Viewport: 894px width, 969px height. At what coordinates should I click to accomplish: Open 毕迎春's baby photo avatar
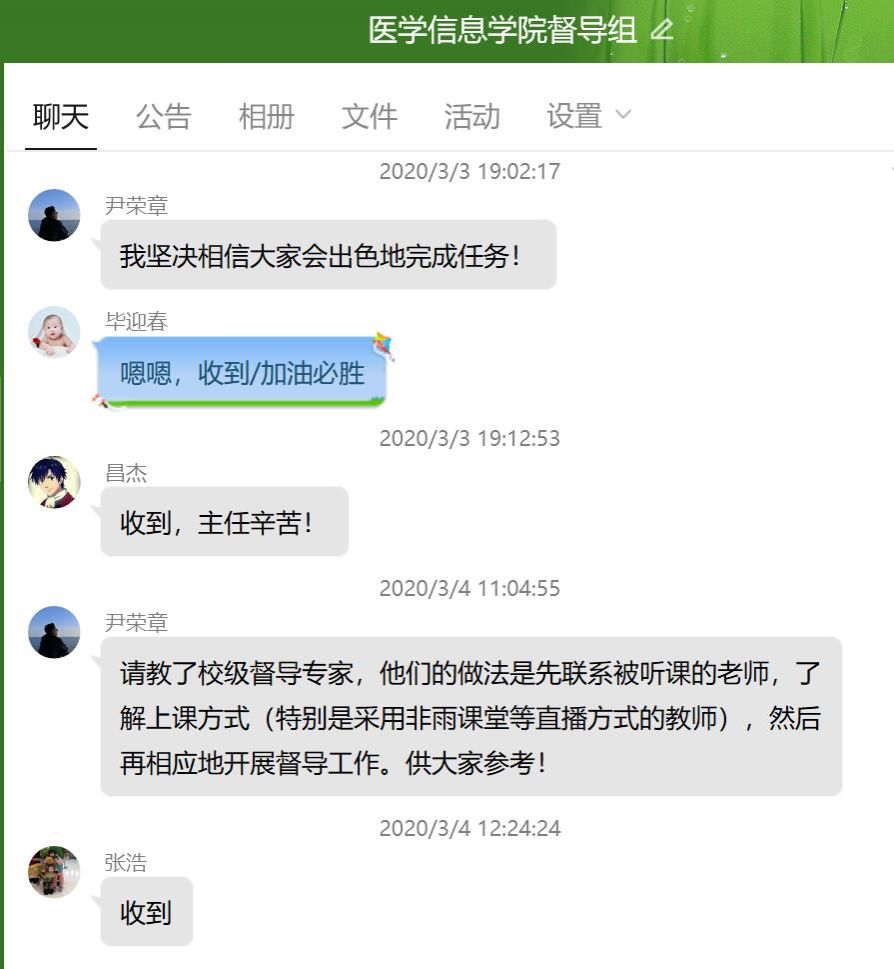[x=54, y=332]
